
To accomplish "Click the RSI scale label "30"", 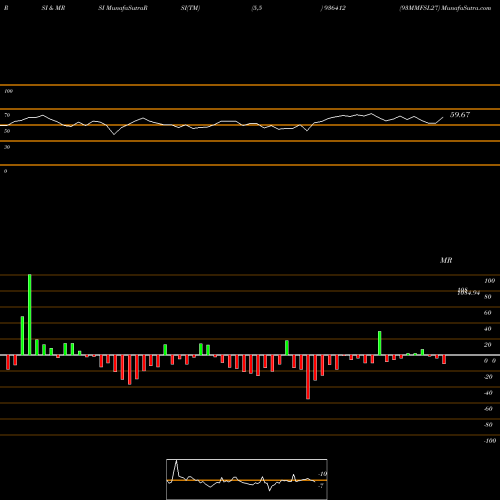I will point(7,147).
